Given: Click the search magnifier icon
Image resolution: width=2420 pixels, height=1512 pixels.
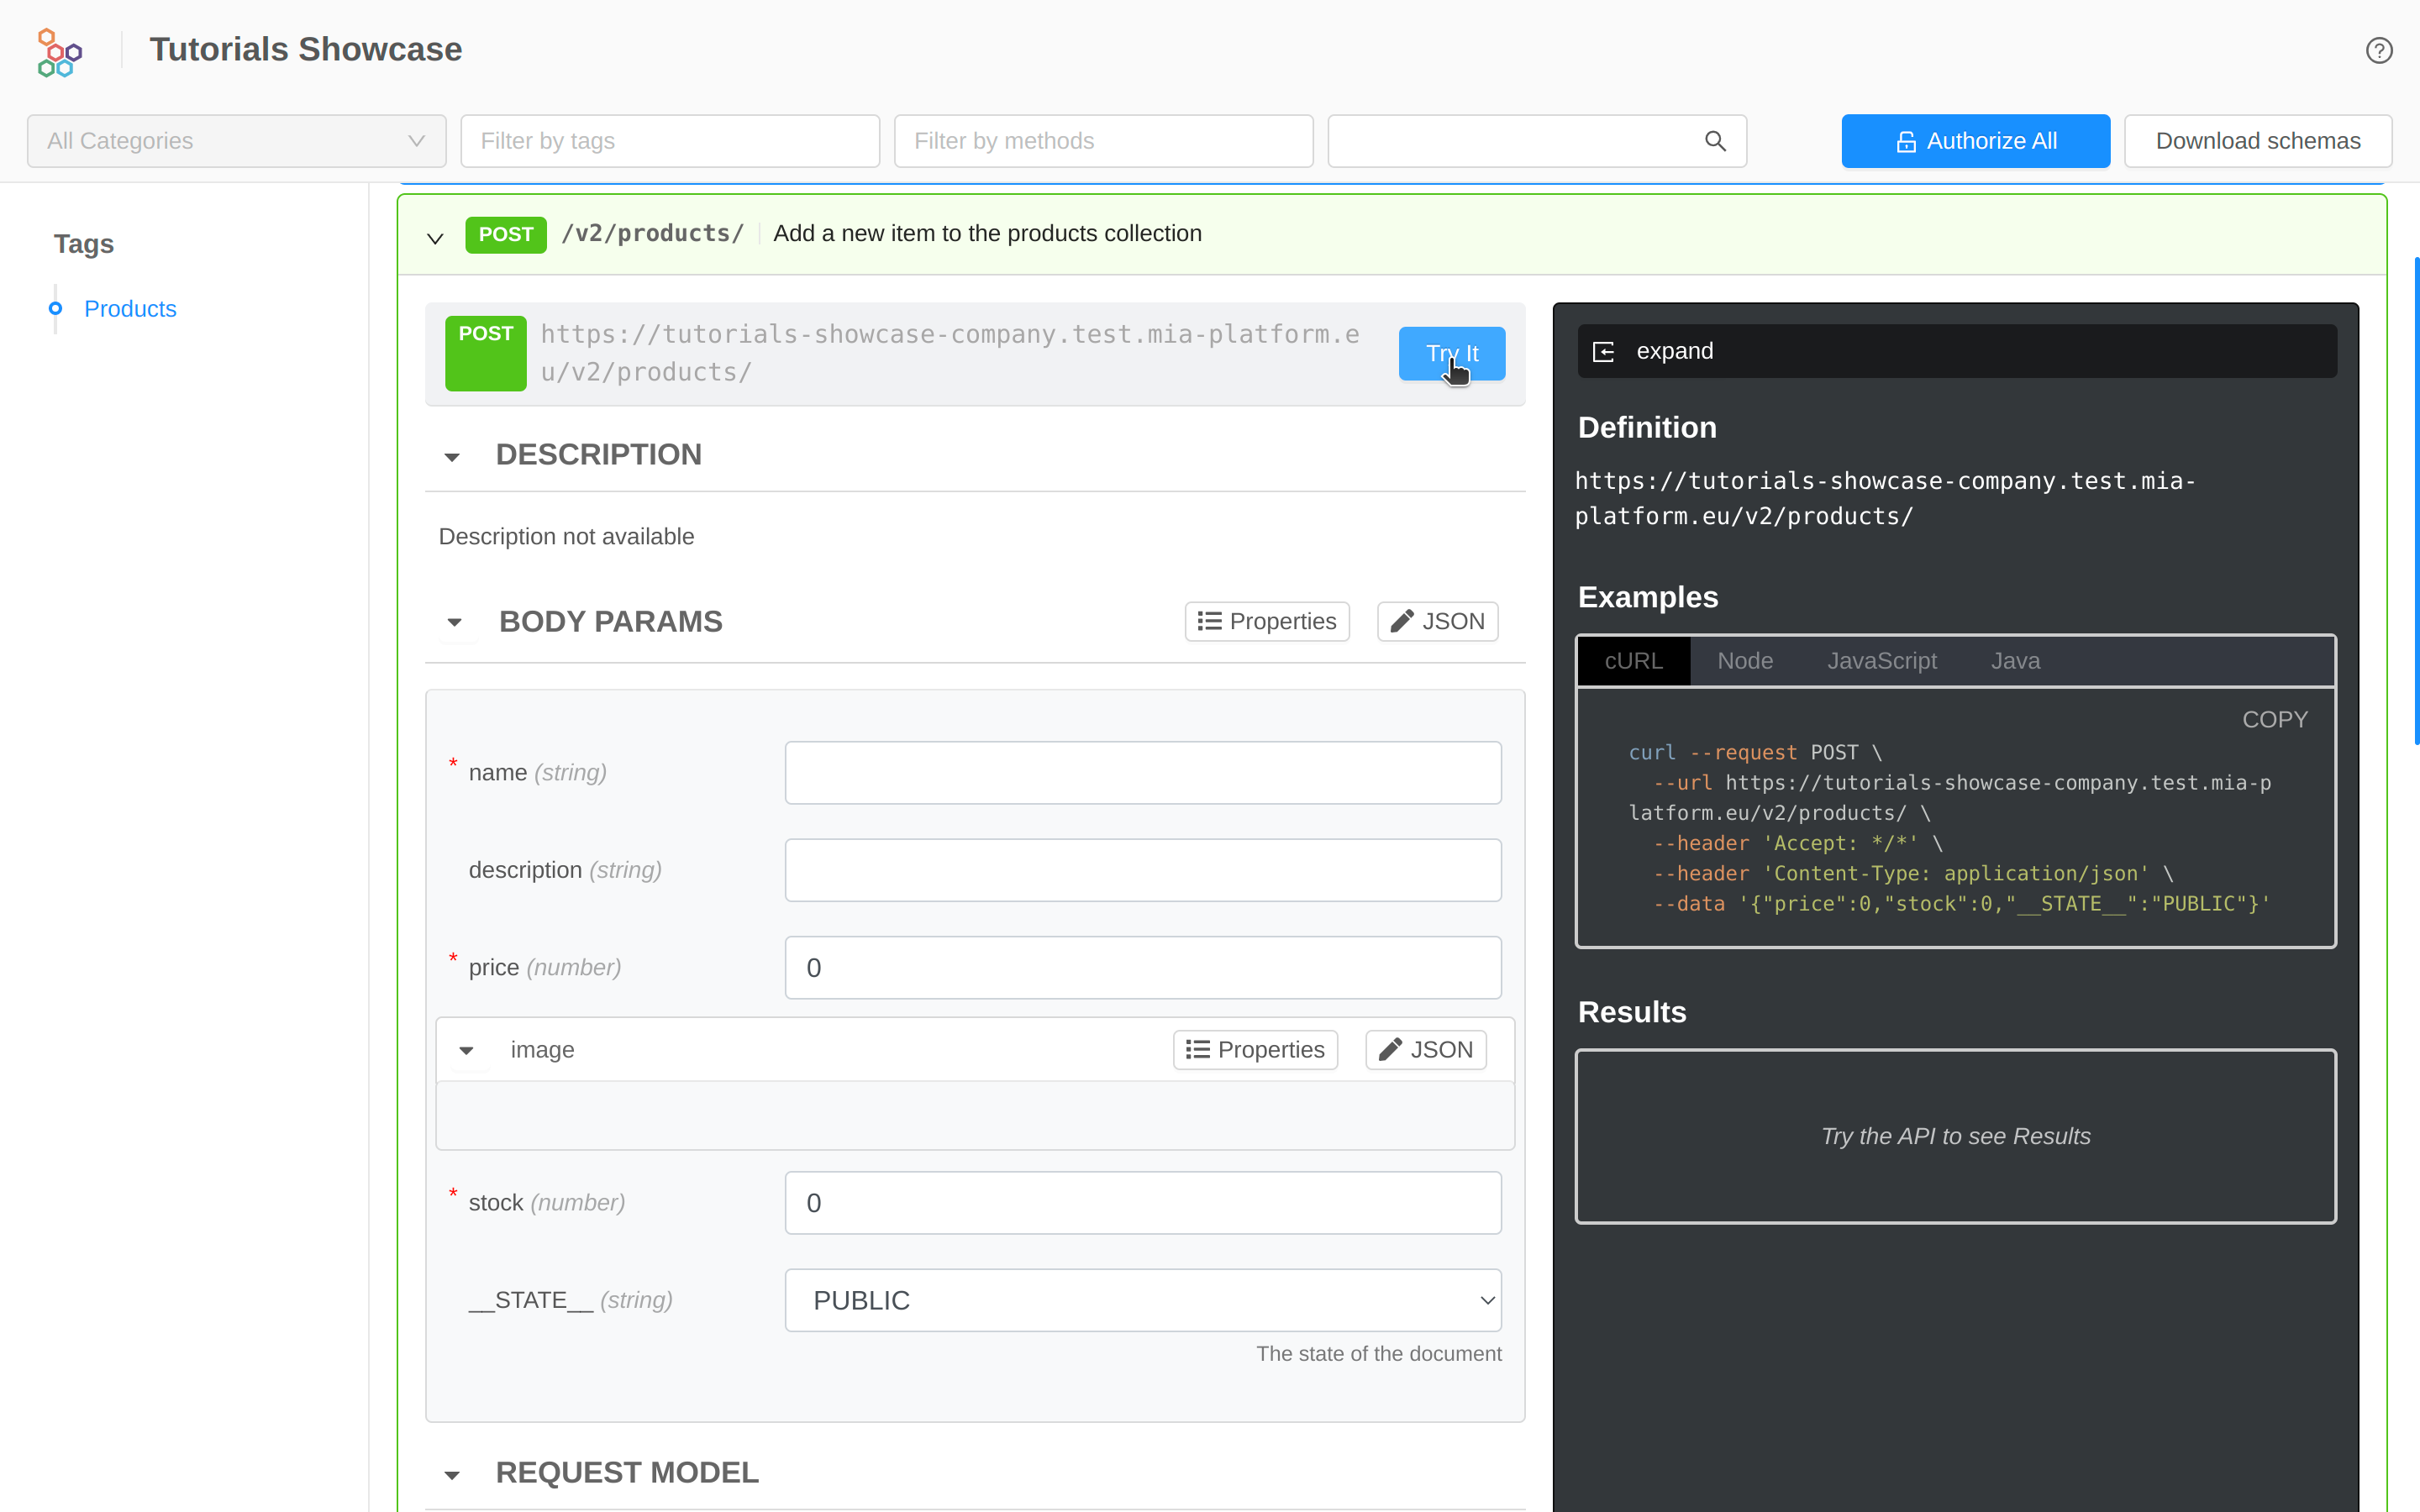Looking at the screenshot, I should point(1715,141).
